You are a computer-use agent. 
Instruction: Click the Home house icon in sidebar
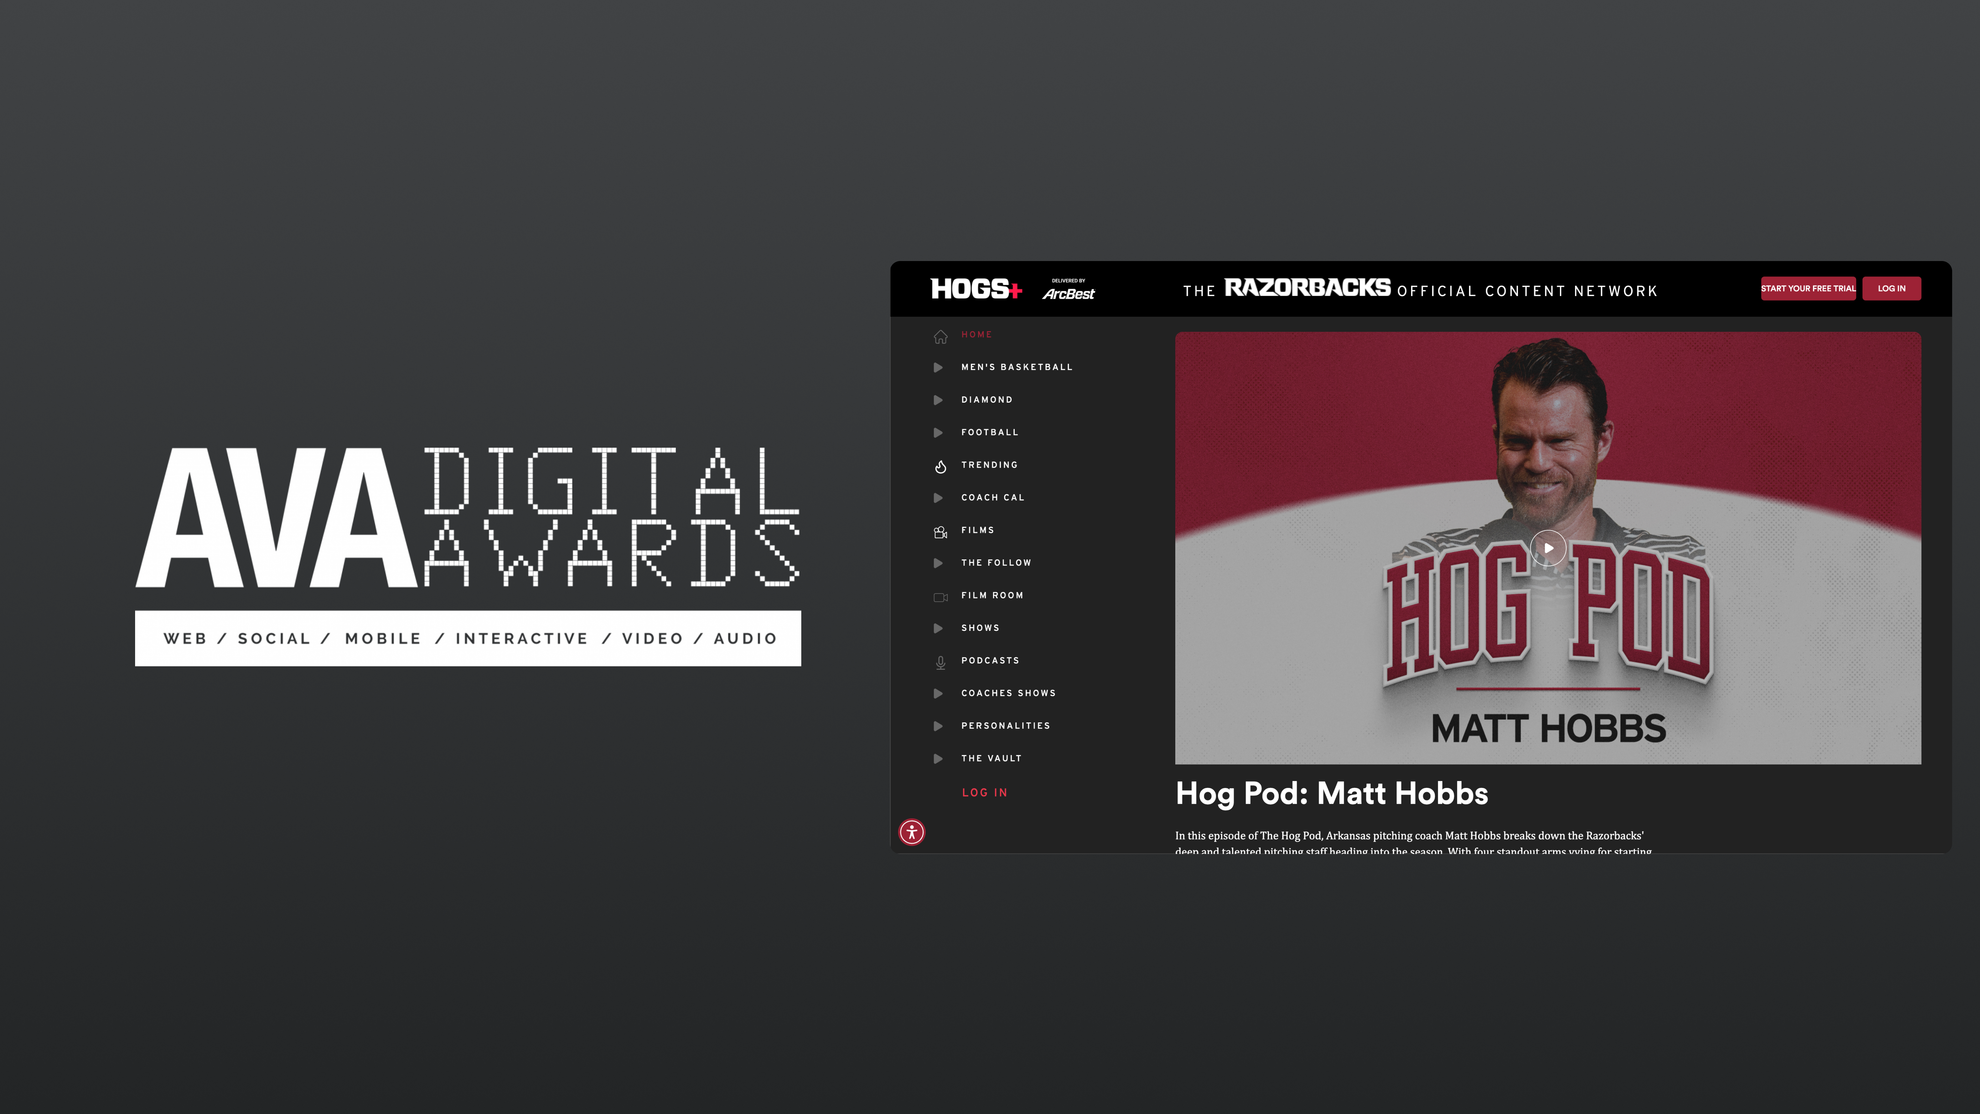pyautogui.click(x=940, y=336)
